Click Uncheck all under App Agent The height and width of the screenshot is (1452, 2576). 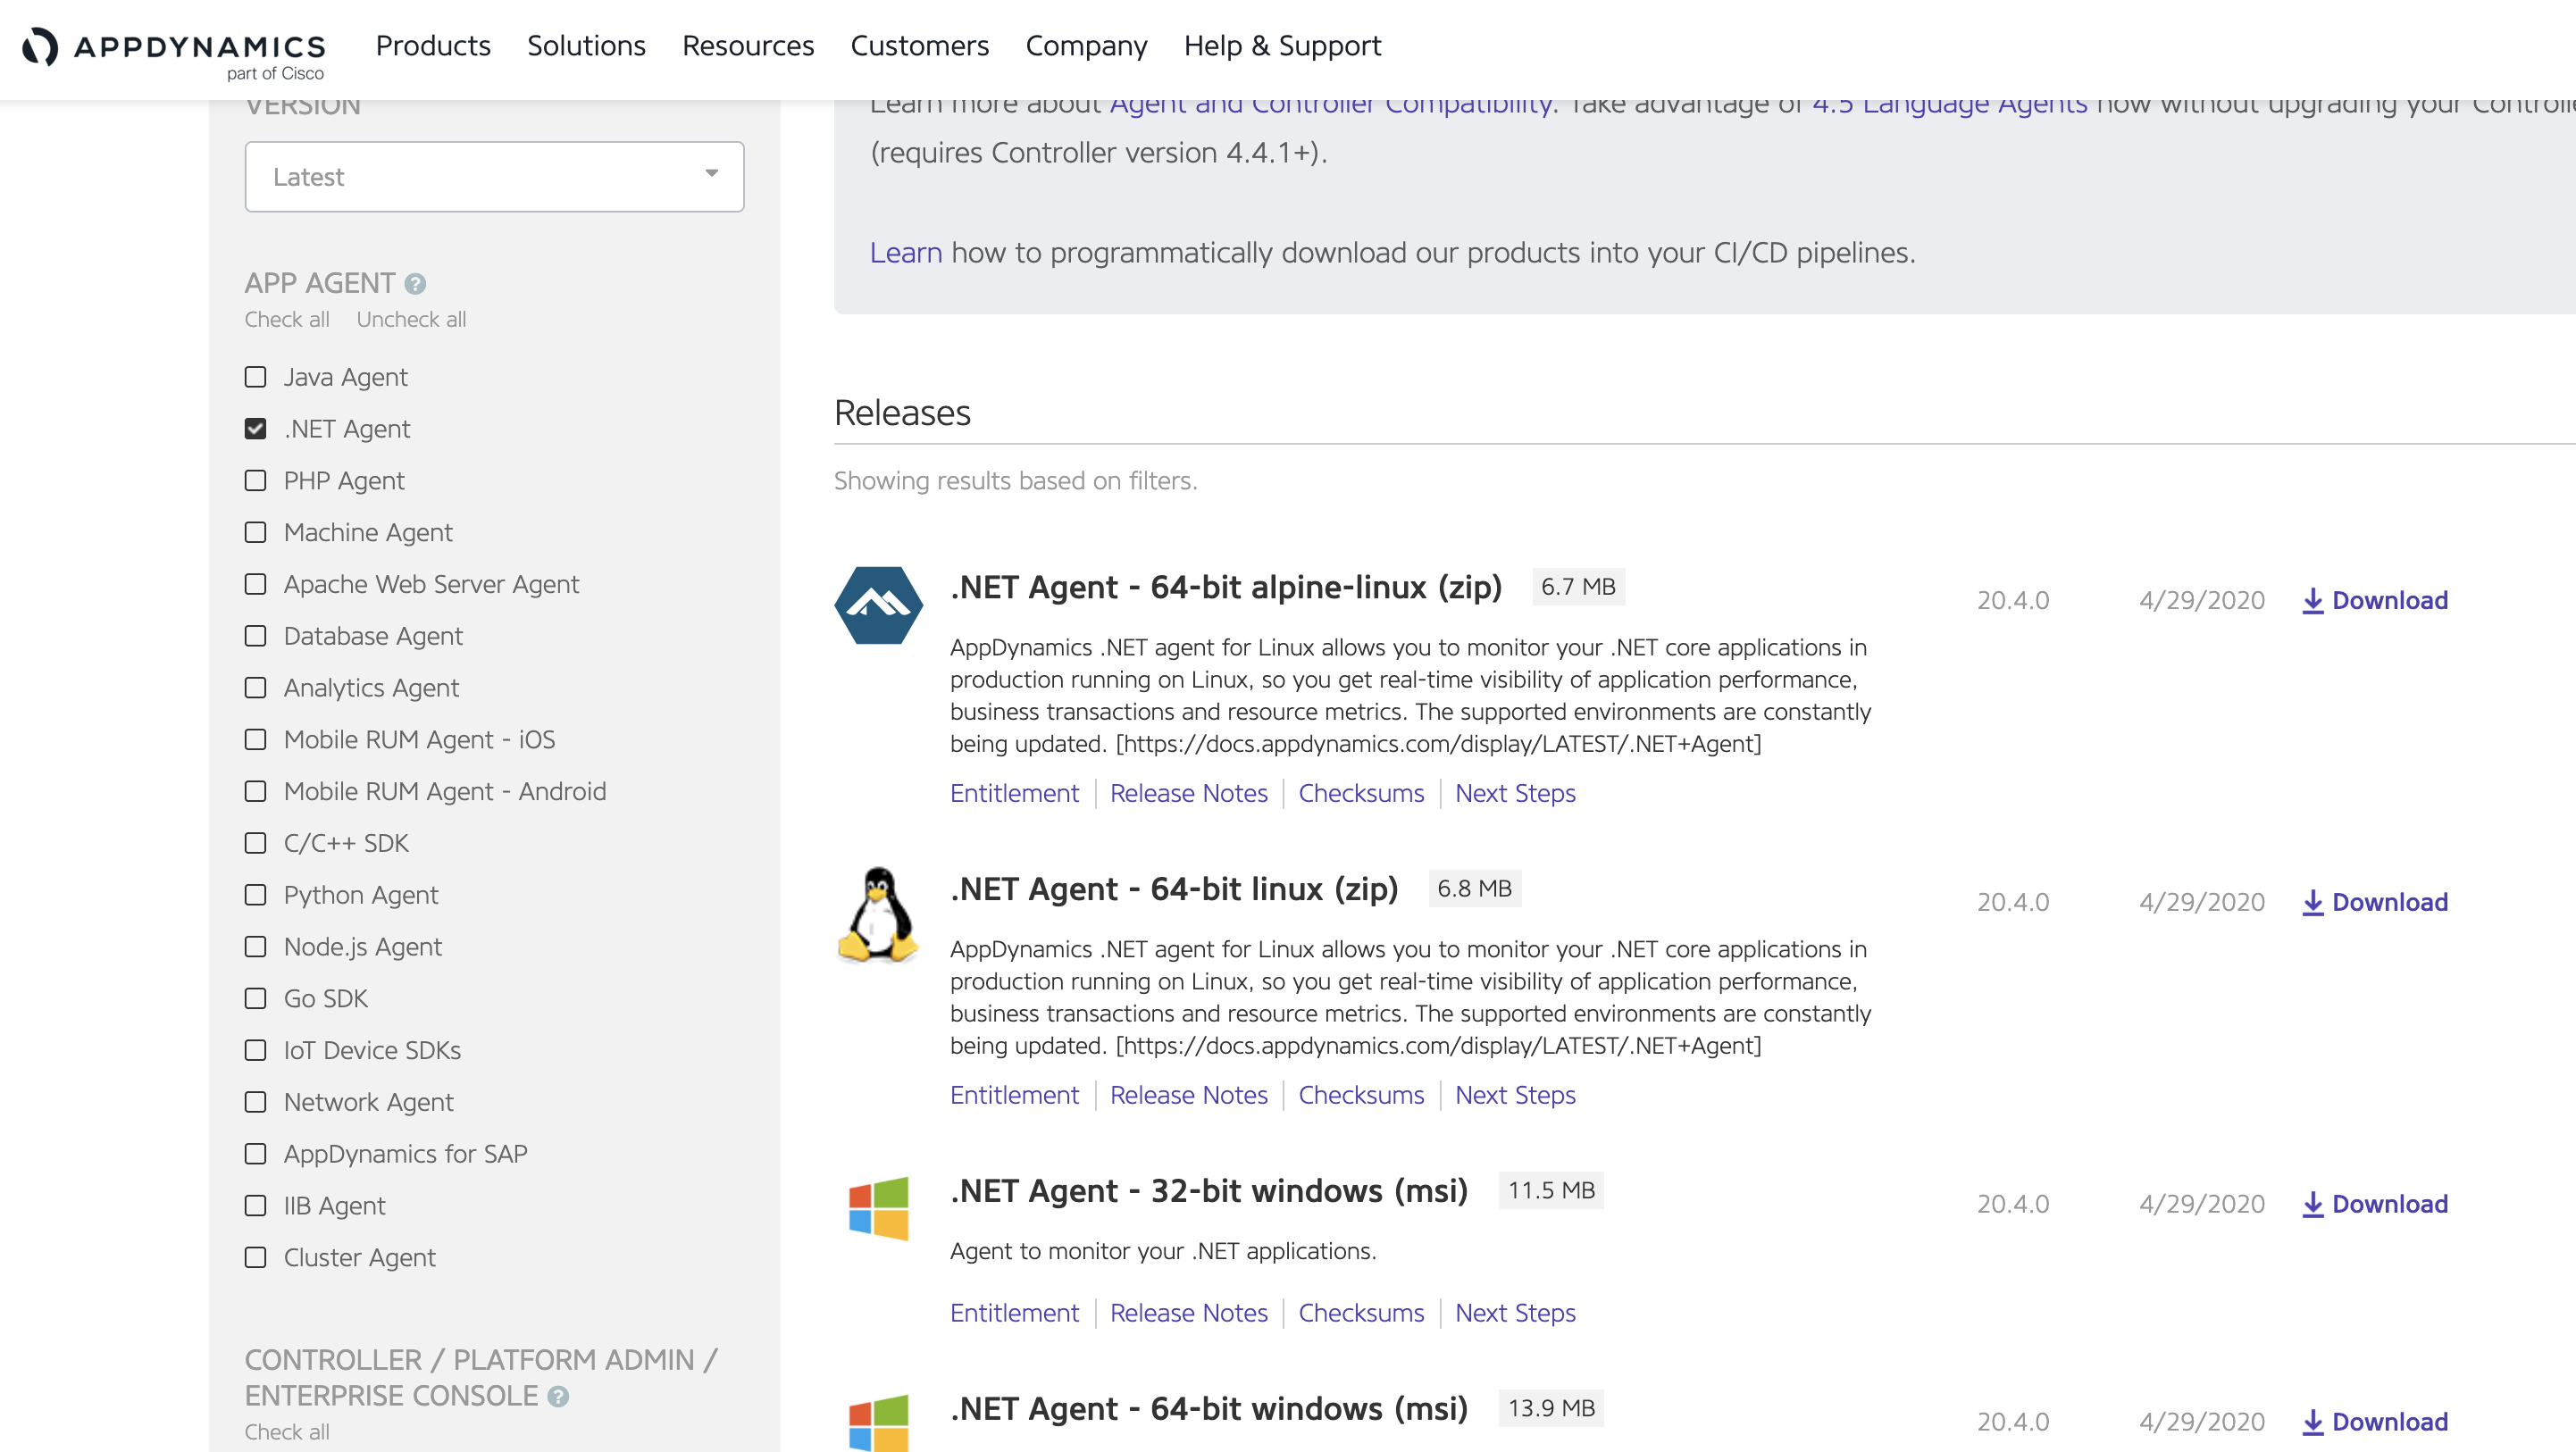click(x=411, y=319)
